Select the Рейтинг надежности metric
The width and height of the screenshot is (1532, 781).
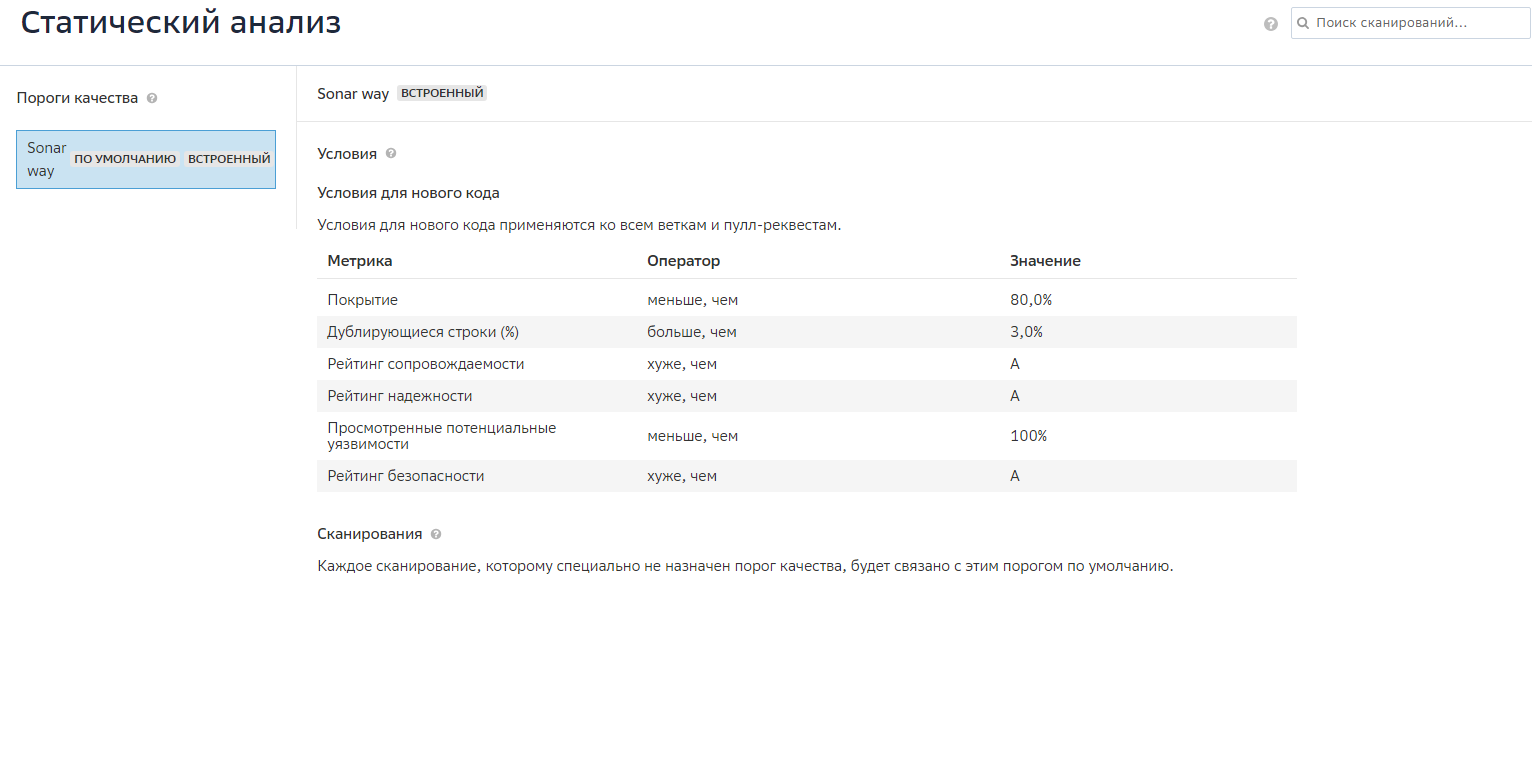[400, 396]
